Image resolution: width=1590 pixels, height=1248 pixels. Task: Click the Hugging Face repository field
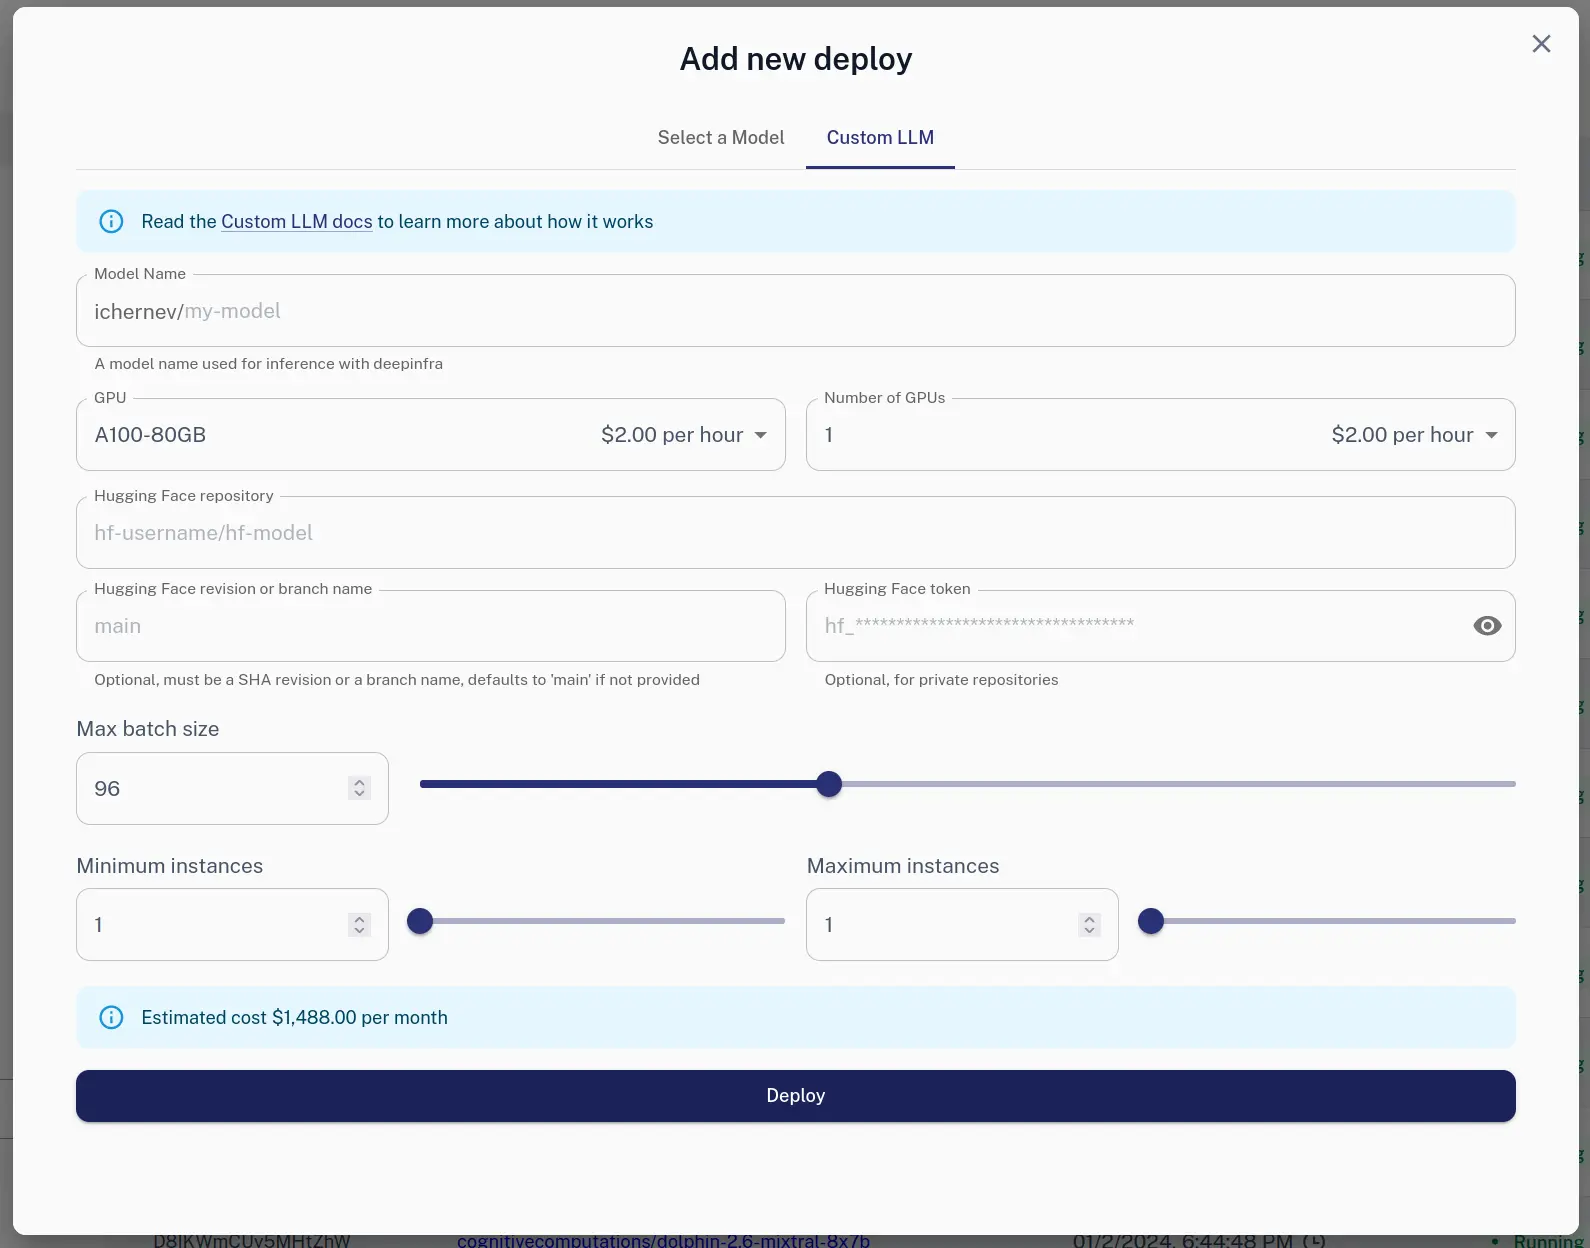click(795, 533)
